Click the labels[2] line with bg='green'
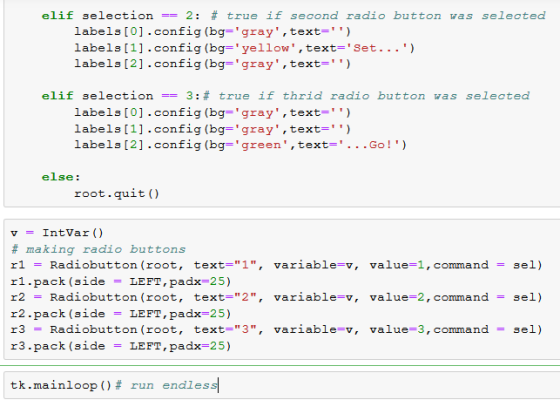 coord(241,145)
